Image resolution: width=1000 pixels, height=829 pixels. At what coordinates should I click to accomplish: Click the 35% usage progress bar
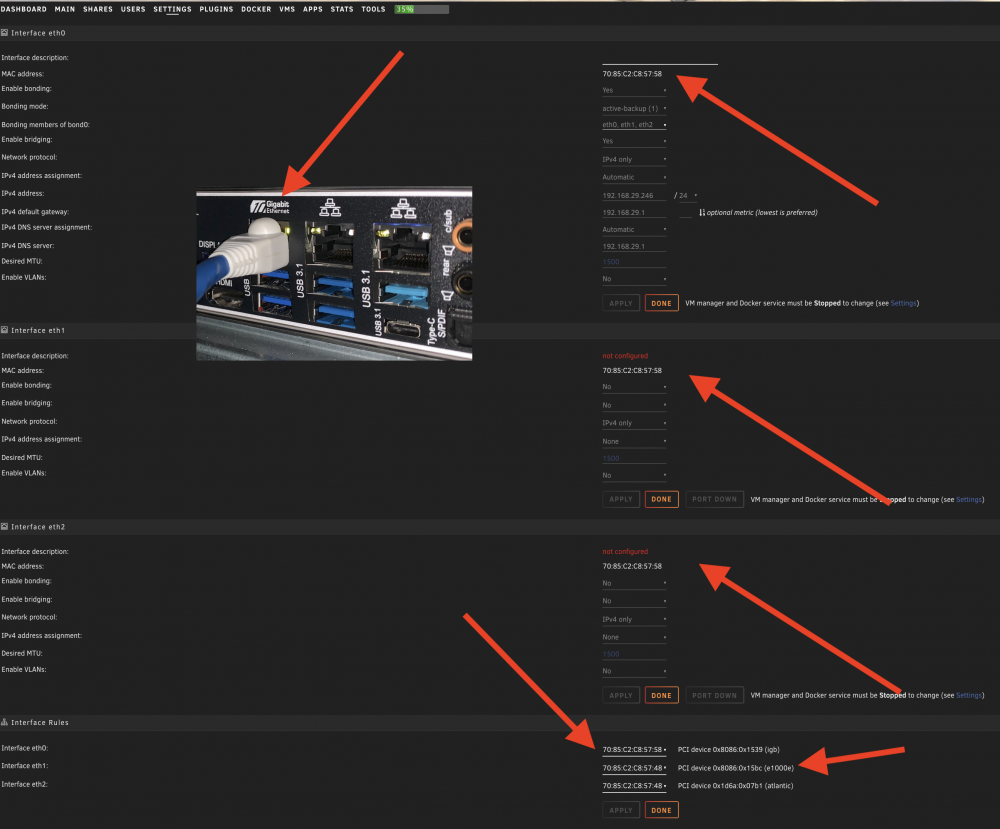(422, 9)
